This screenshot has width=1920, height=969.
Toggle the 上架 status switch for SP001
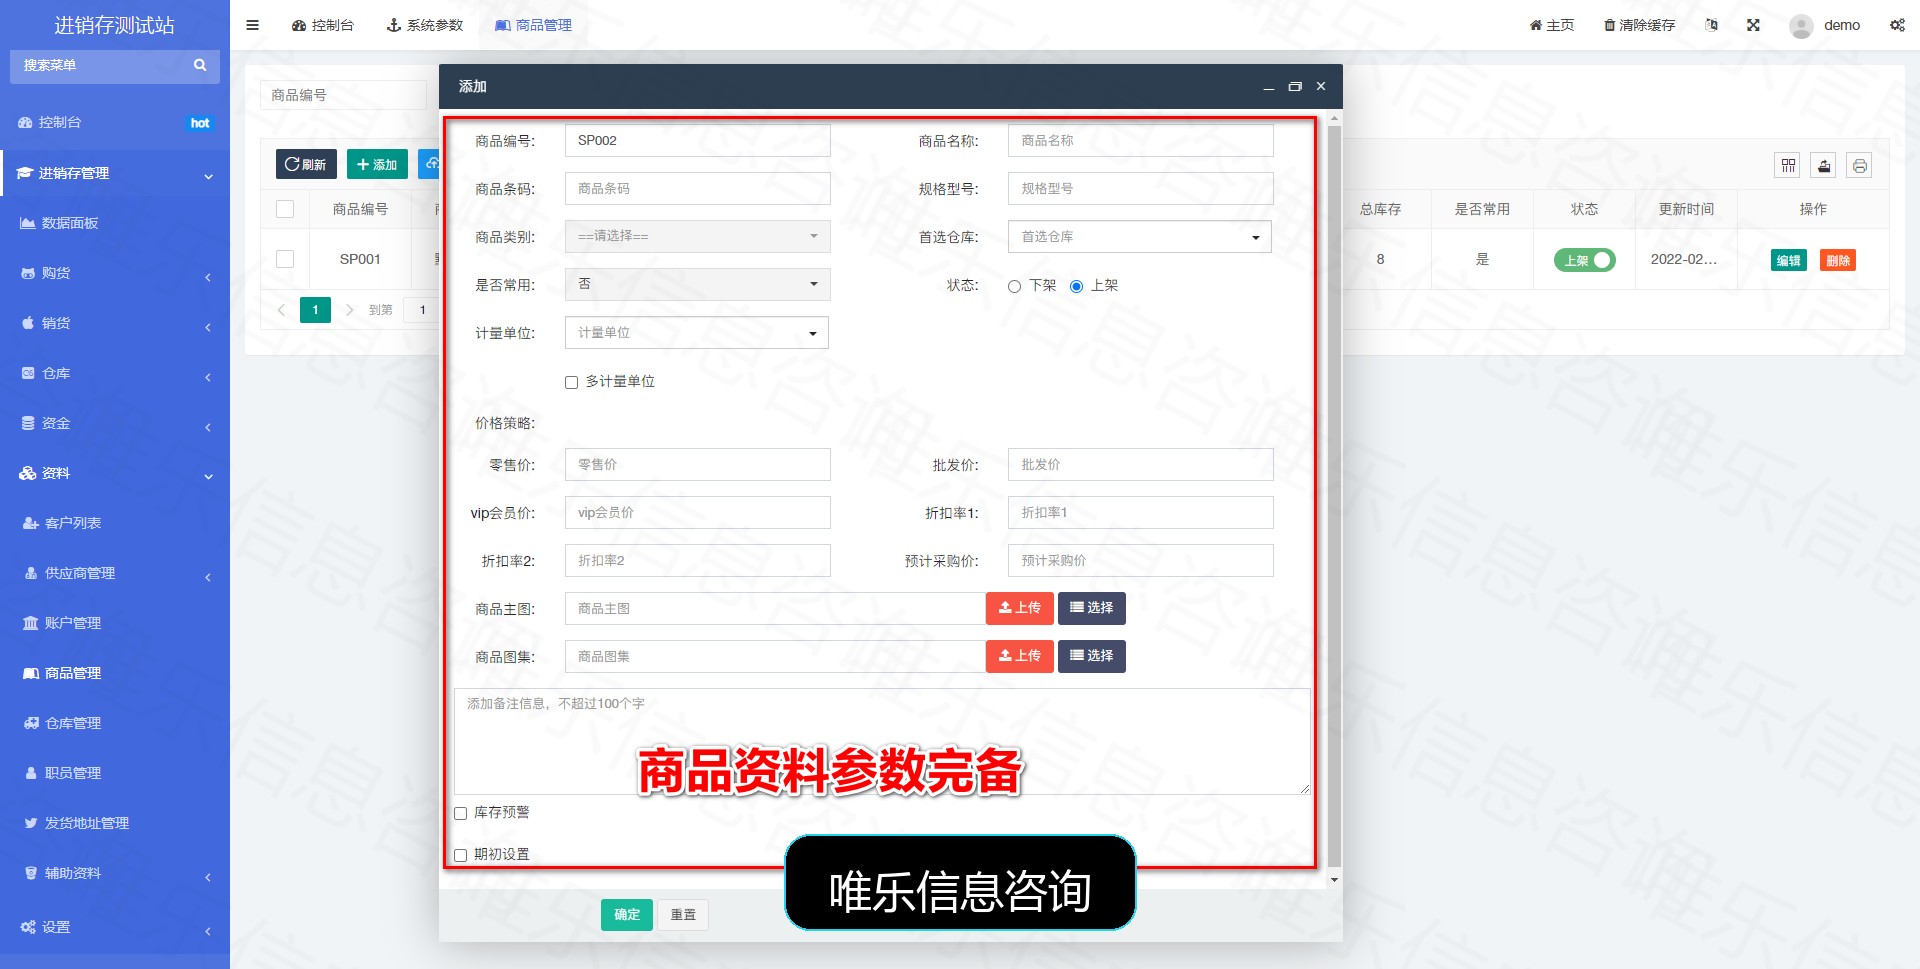tap(1584, 260)
